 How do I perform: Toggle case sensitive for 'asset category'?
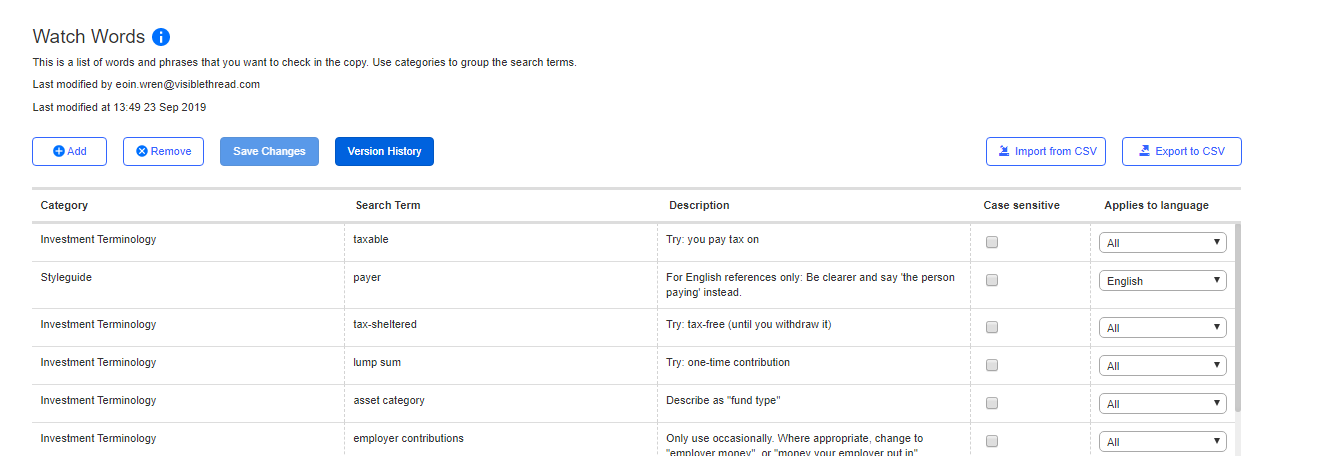992,404
